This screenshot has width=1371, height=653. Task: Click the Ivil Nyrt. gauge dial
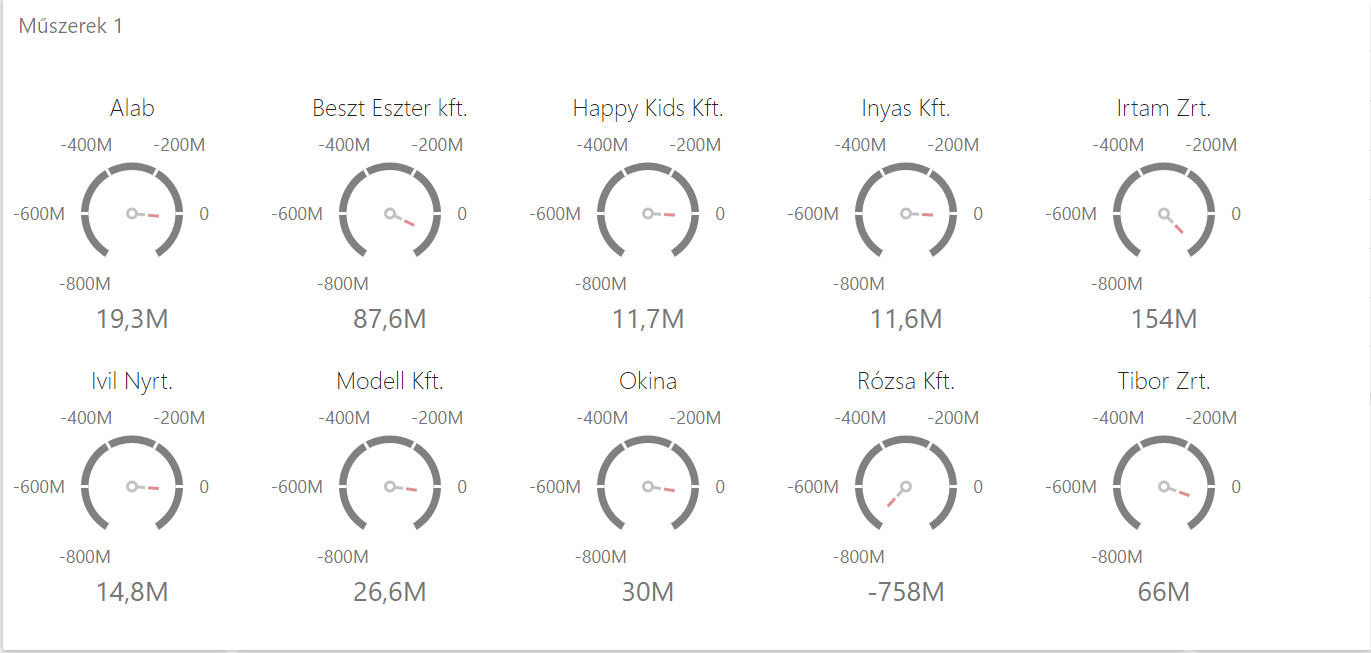(132, 486)
